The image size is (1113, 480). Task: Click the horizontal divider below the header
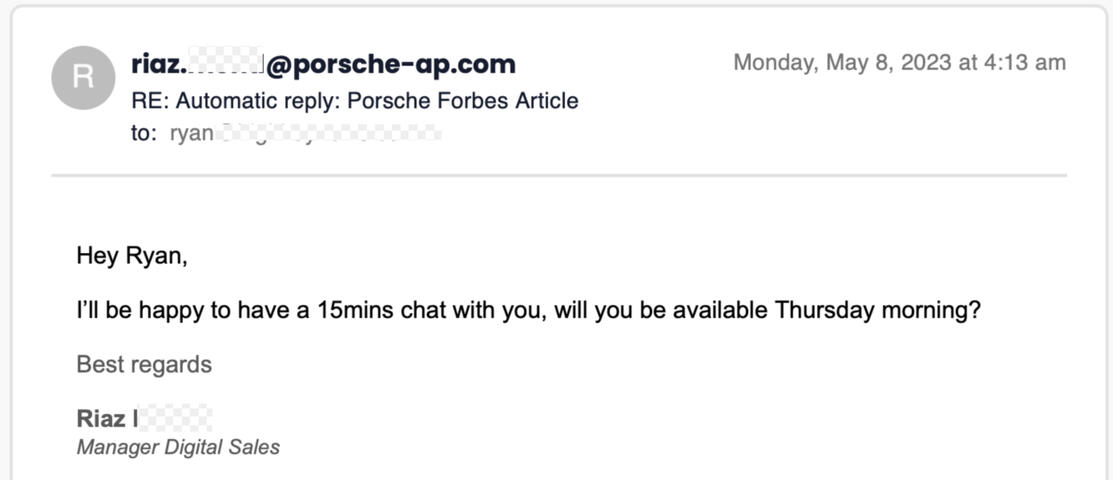point(558,175)
